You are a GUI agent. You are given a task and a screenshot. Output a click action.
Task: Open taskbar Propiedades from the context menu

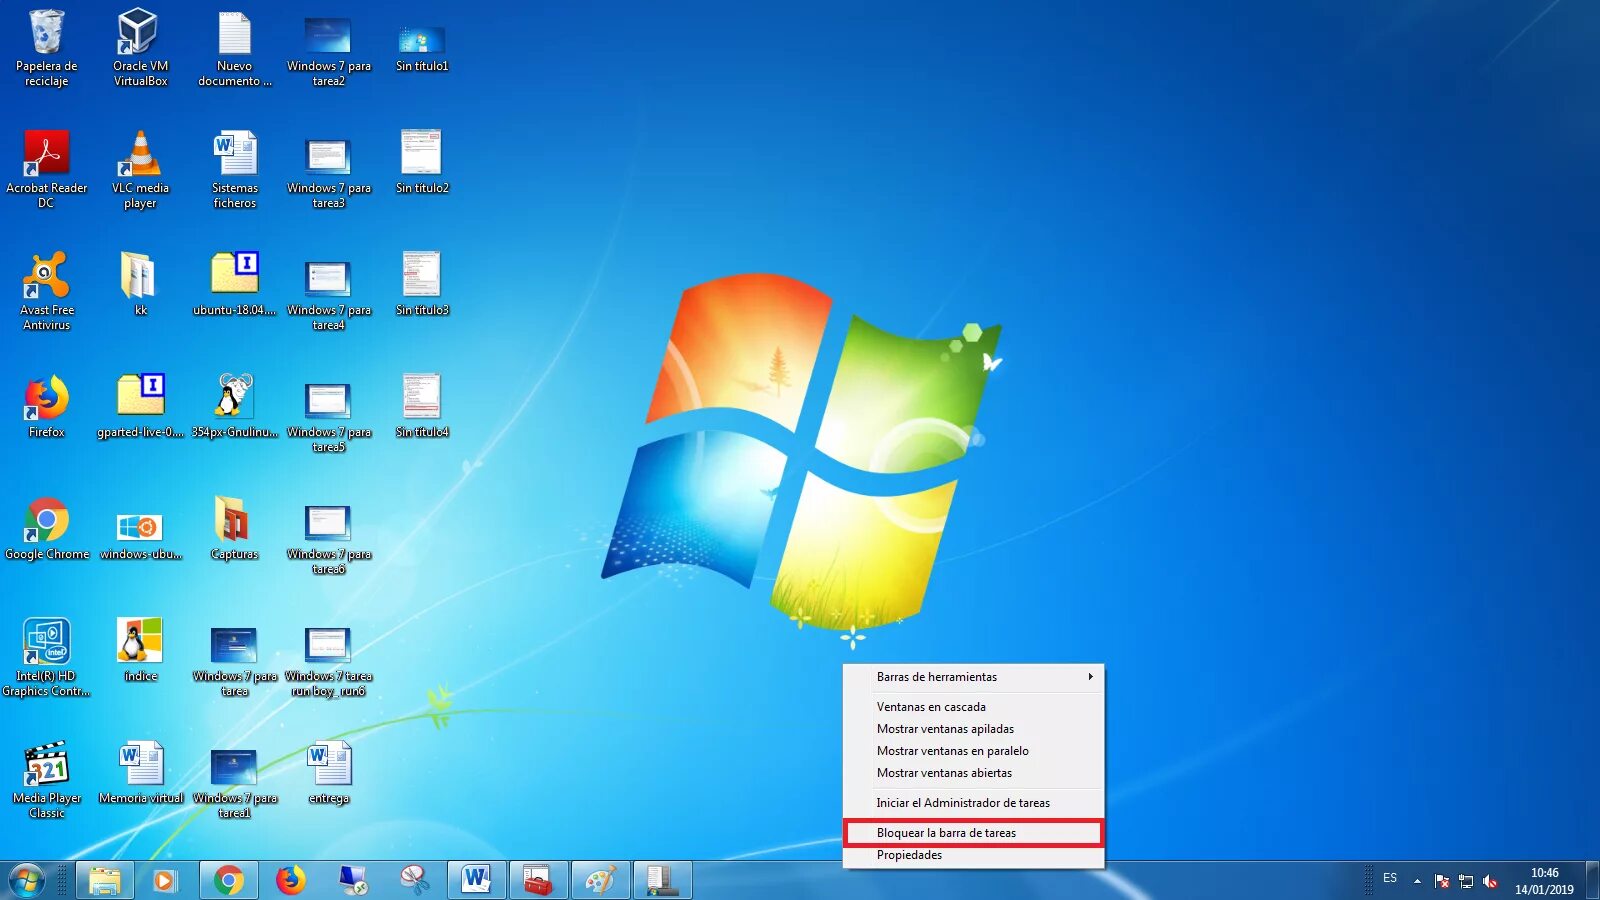coord(973,855)
